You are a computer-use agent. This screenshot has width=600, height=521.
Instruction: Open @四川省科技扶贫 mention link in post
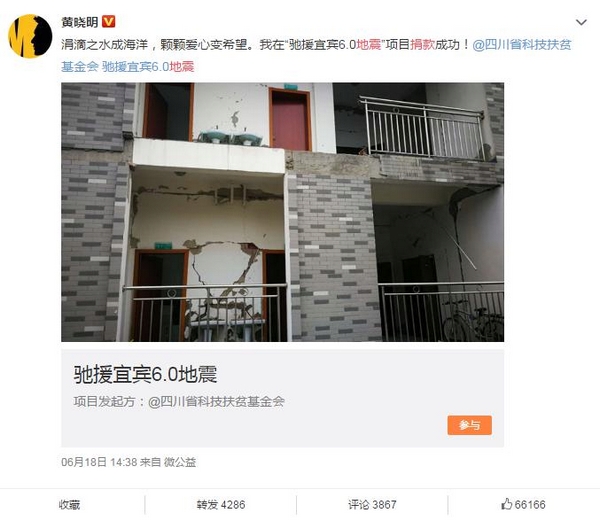pyautogui.click(x=522, y=45)
